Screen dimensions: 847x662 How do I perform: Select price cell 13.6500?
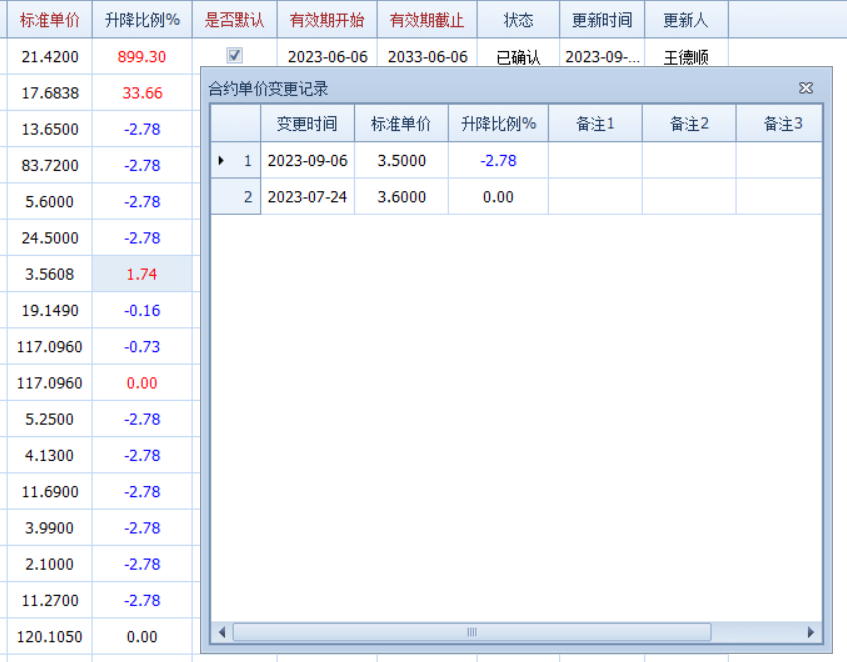[x=49, y=129]
